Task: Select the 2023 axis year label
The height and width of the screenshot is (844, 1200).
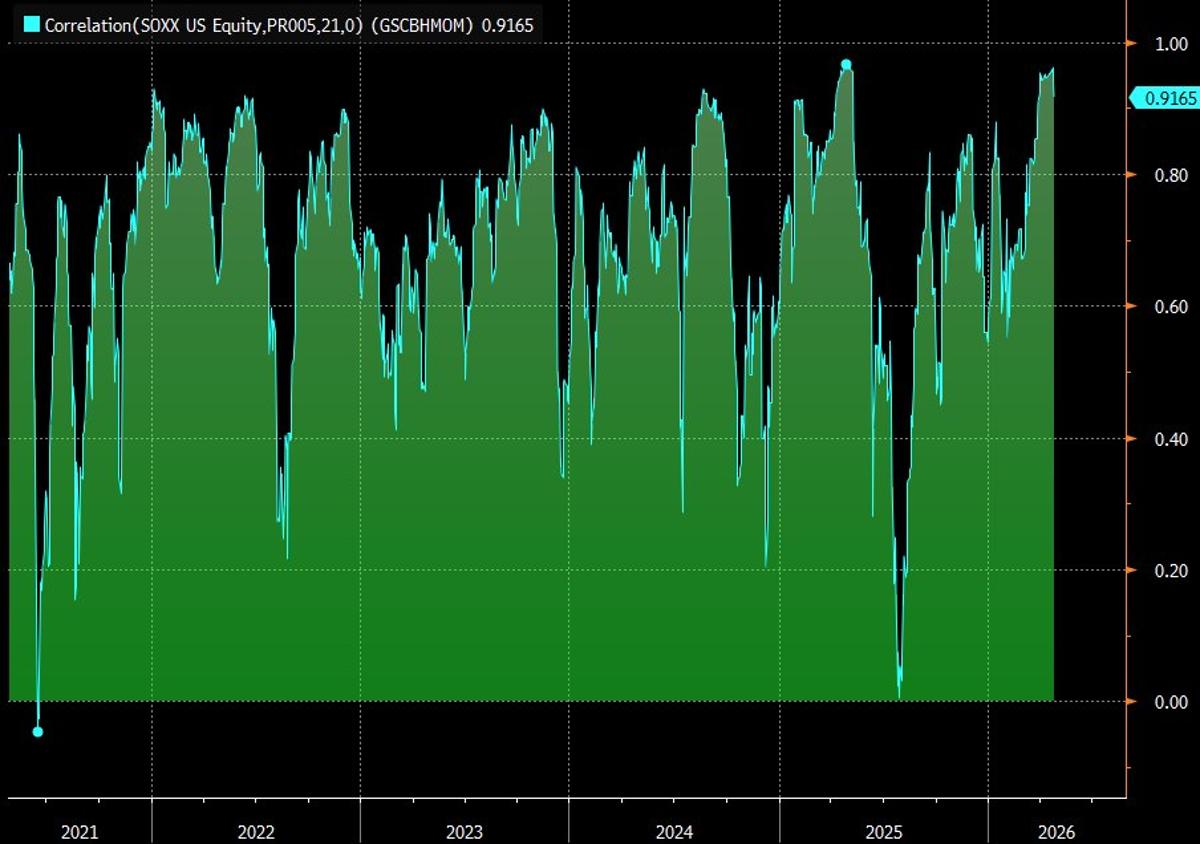Action: point(466,831)
